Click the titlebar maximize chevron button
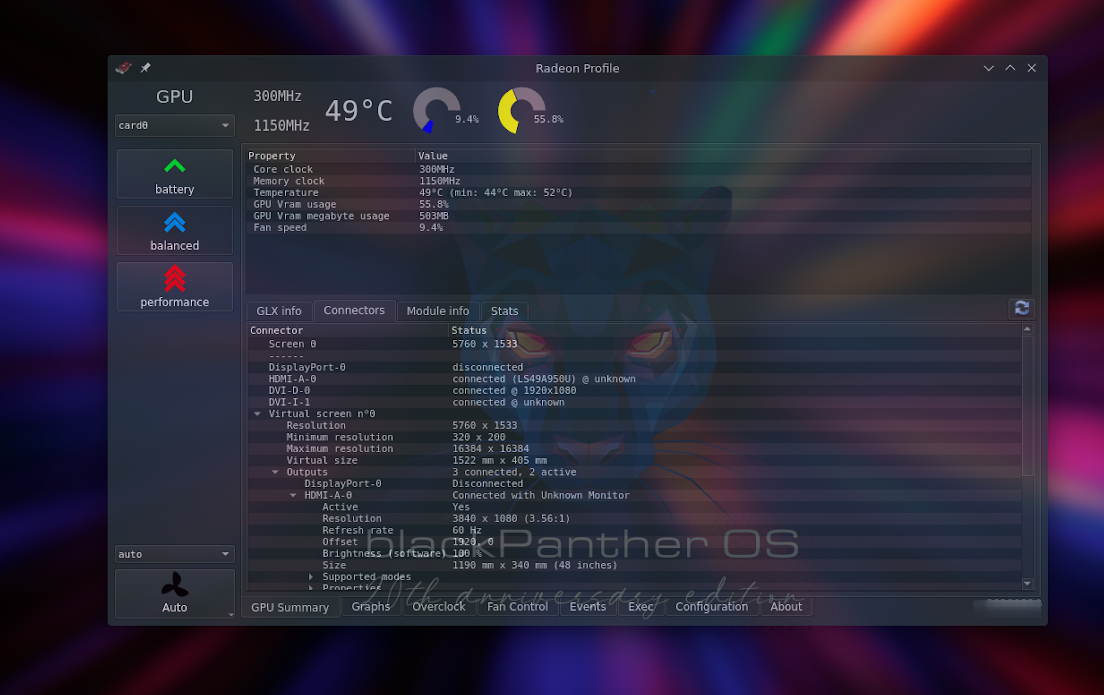Image resolution: width=1104 pixels, height=695 pixels. (x=1010, y=68)
